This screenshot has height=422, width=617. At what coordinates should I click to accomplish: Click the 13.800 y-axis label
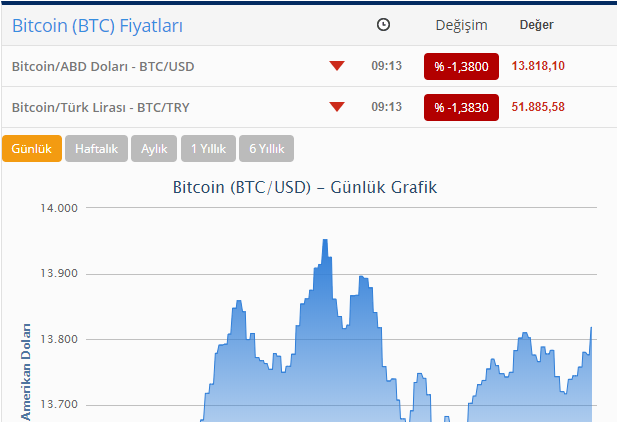pyautogui.click(x=59, y=339)
